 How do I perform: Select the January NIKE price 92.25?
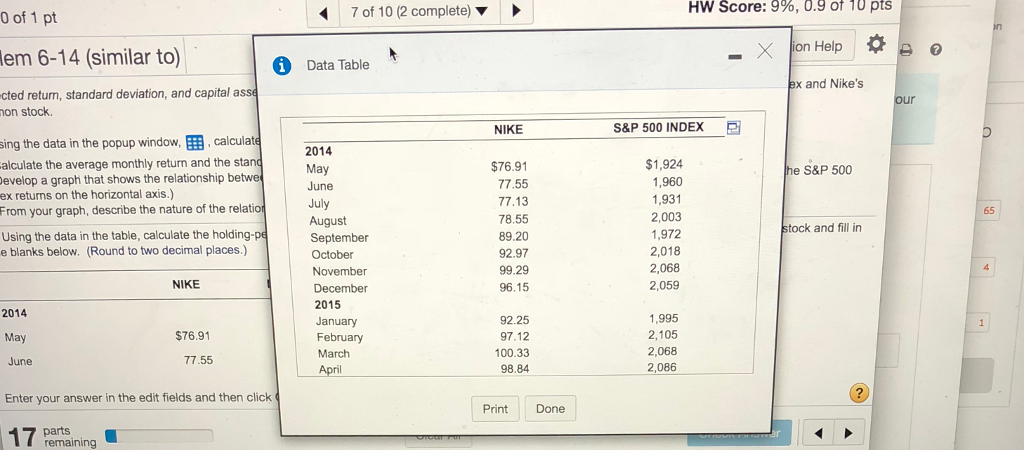pyautogui.click(x=515, y=321)
